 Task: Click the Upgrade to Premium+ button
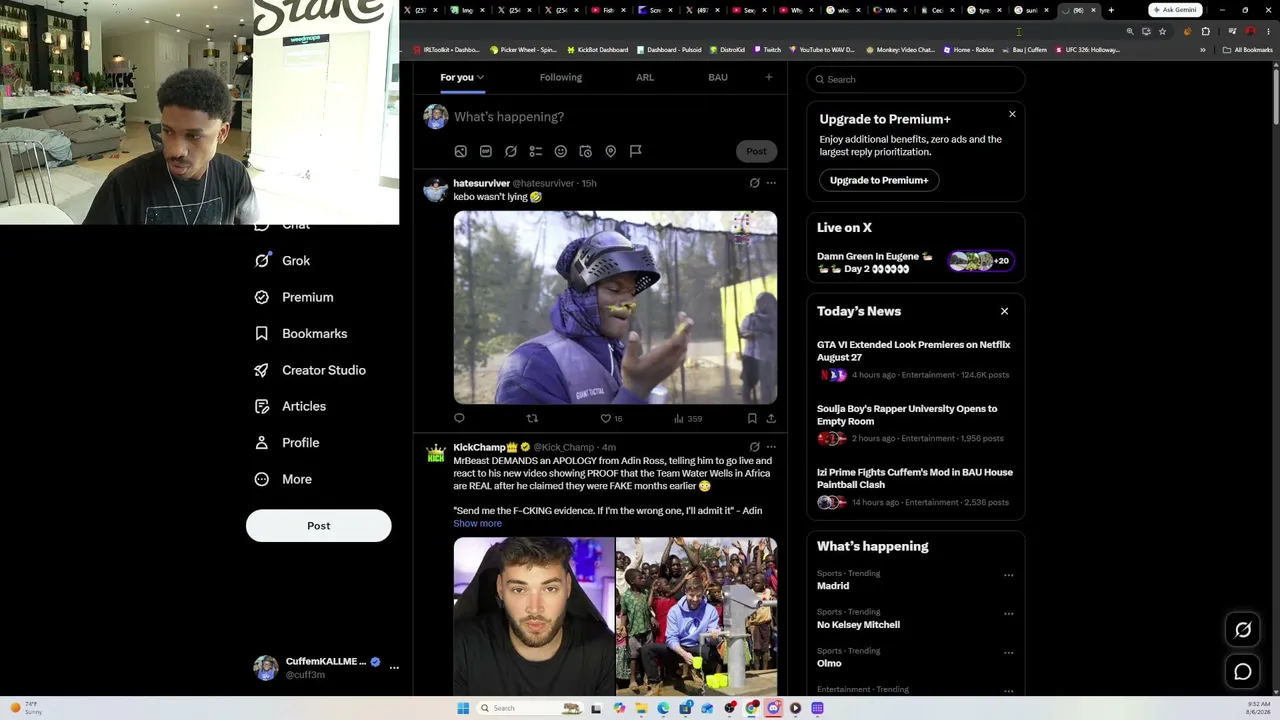879,180
